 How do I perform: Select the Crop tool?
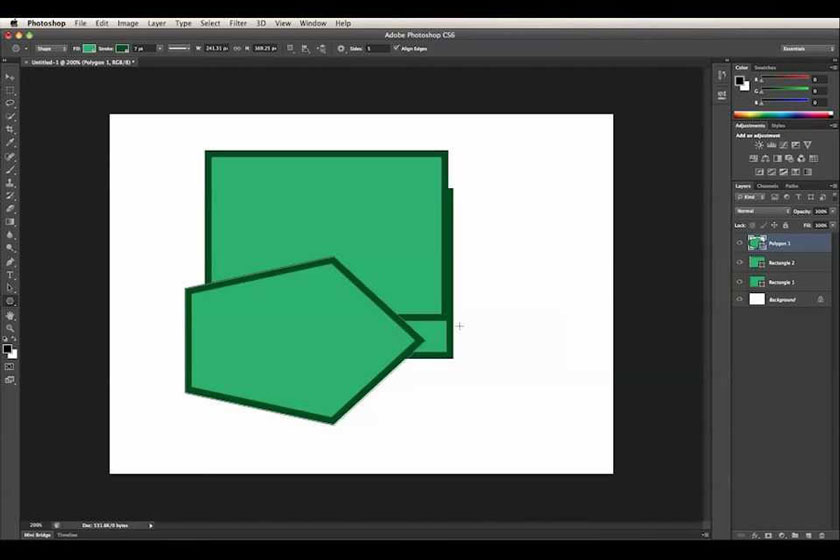10,130
